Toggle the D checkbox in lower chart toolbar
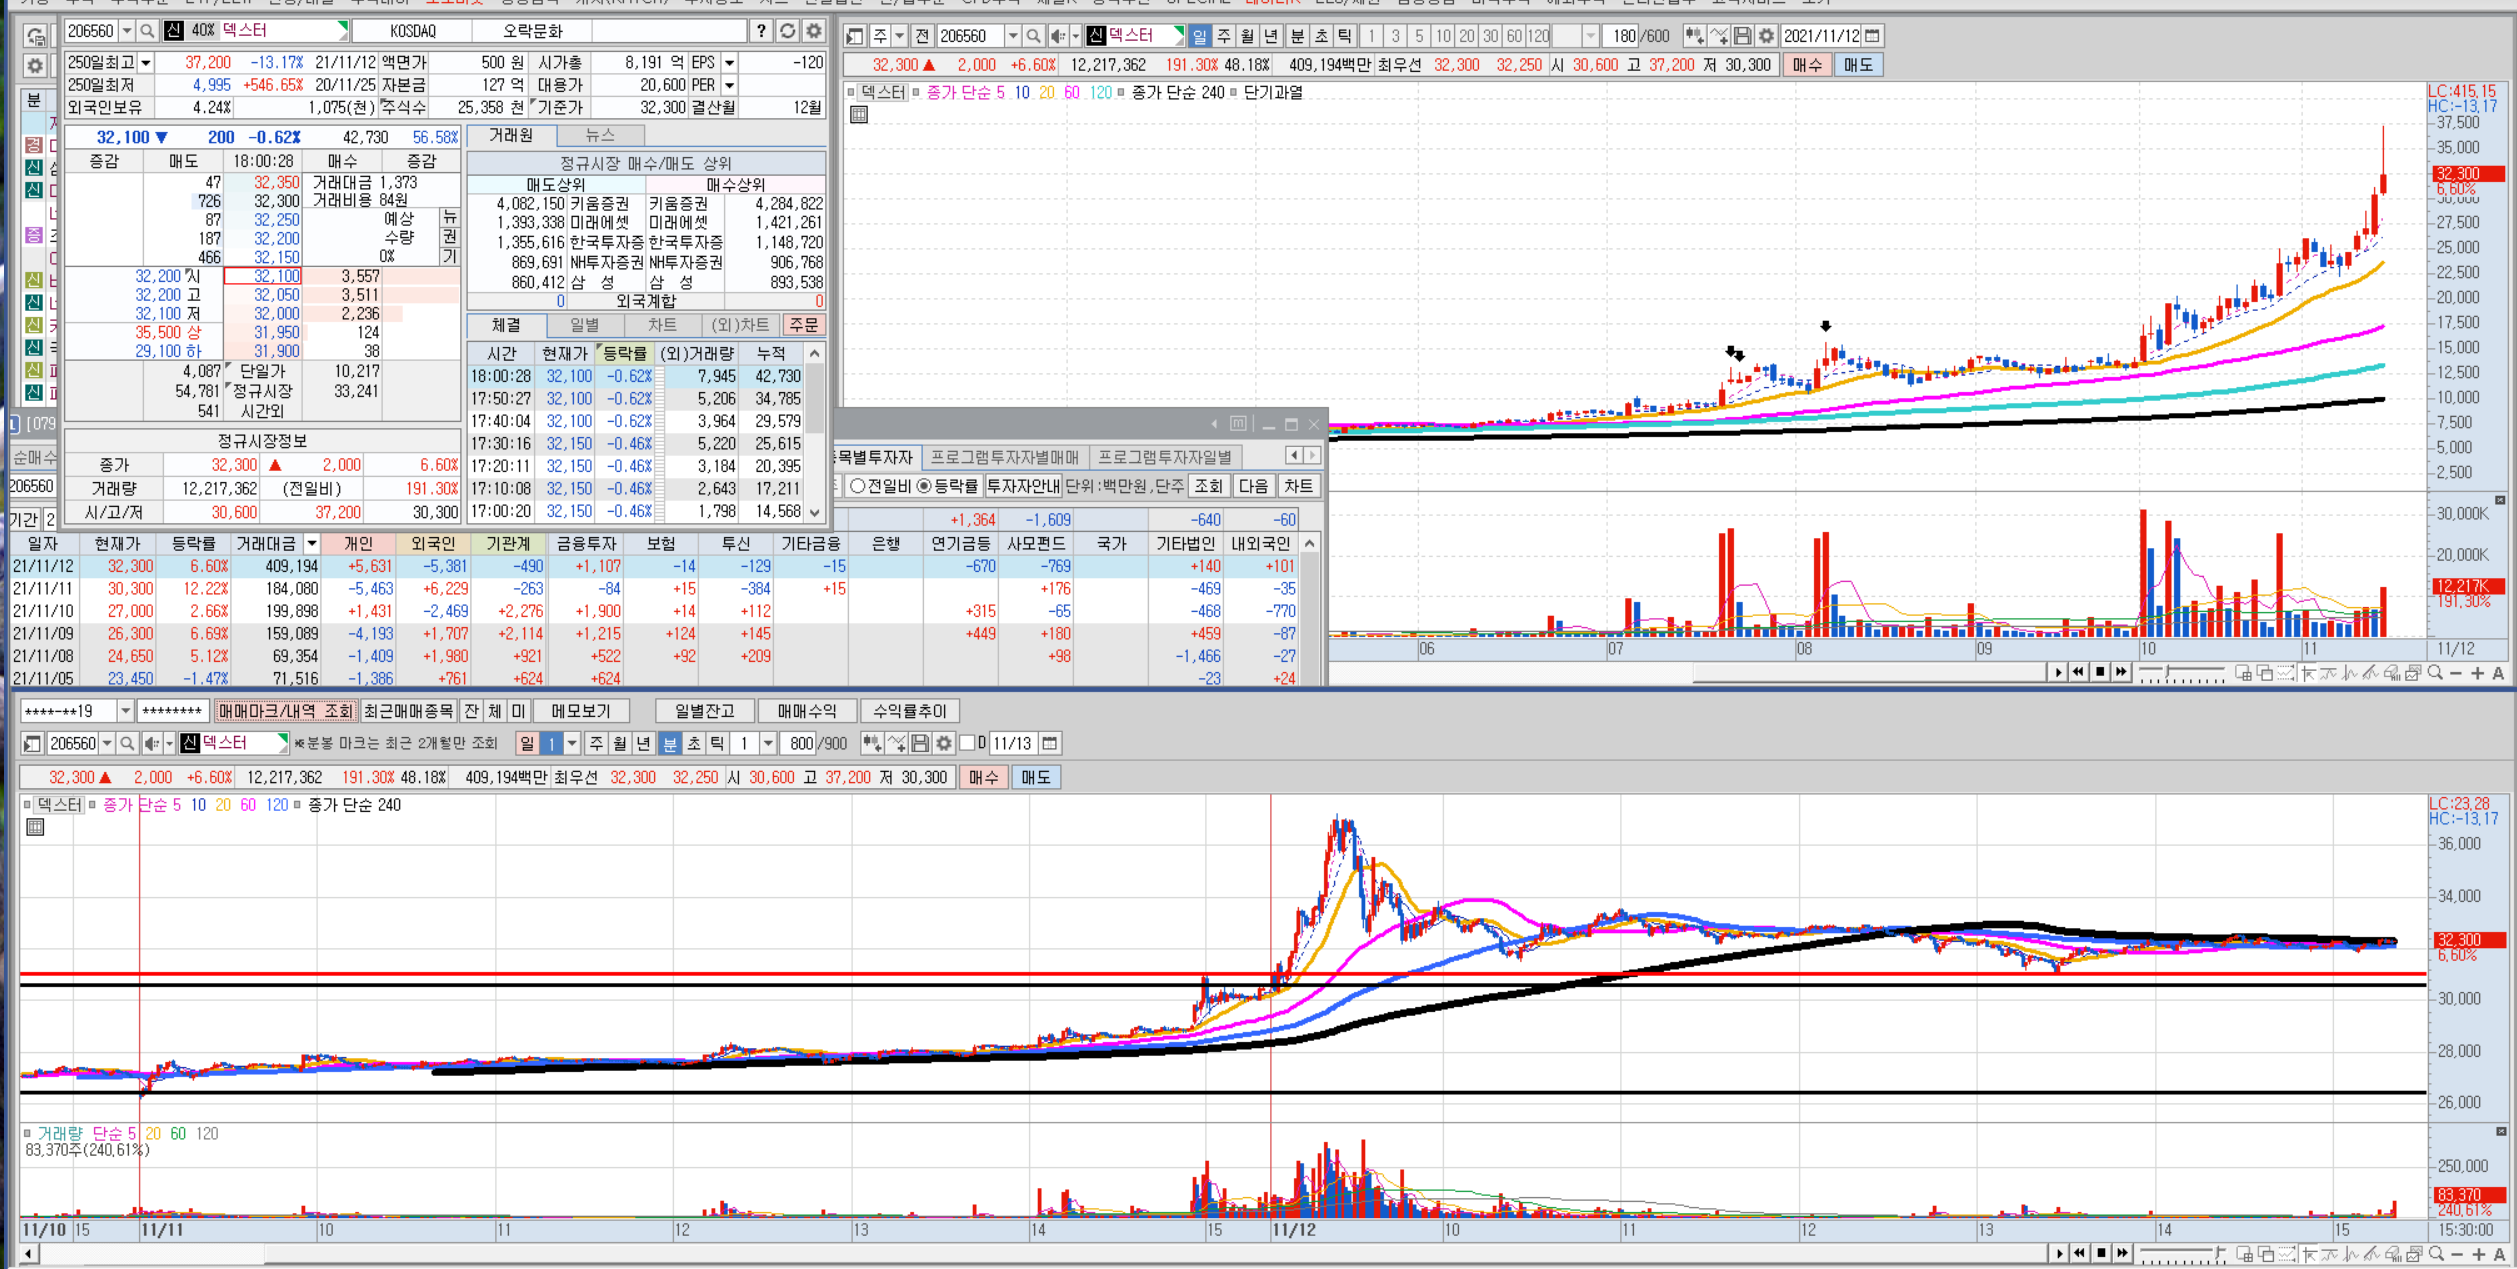This screenshot has width=2517, height=1269. pyautogui.click(x=967, y=743)
